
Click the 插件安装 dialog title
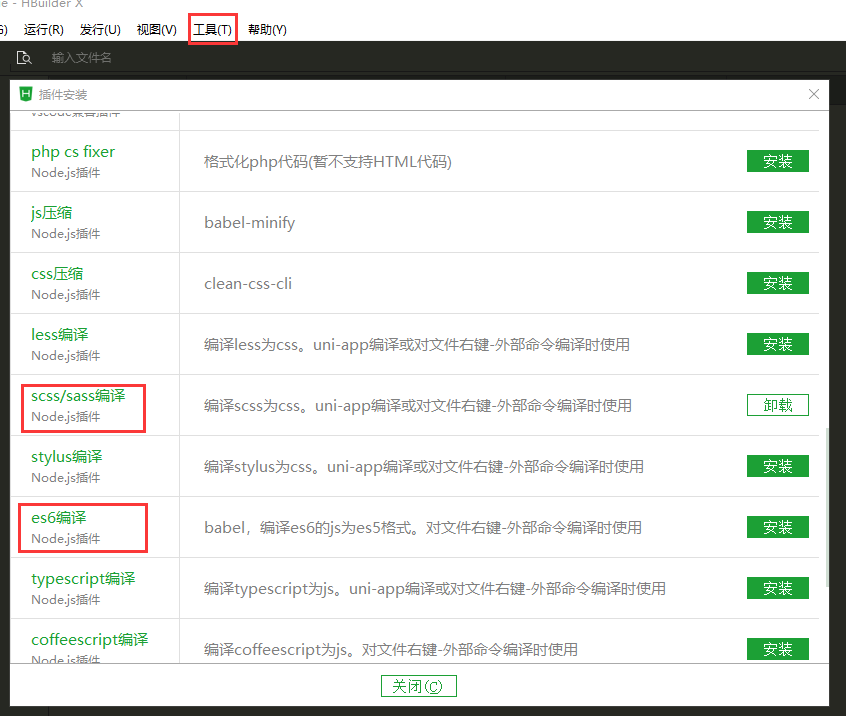(63, 94)
